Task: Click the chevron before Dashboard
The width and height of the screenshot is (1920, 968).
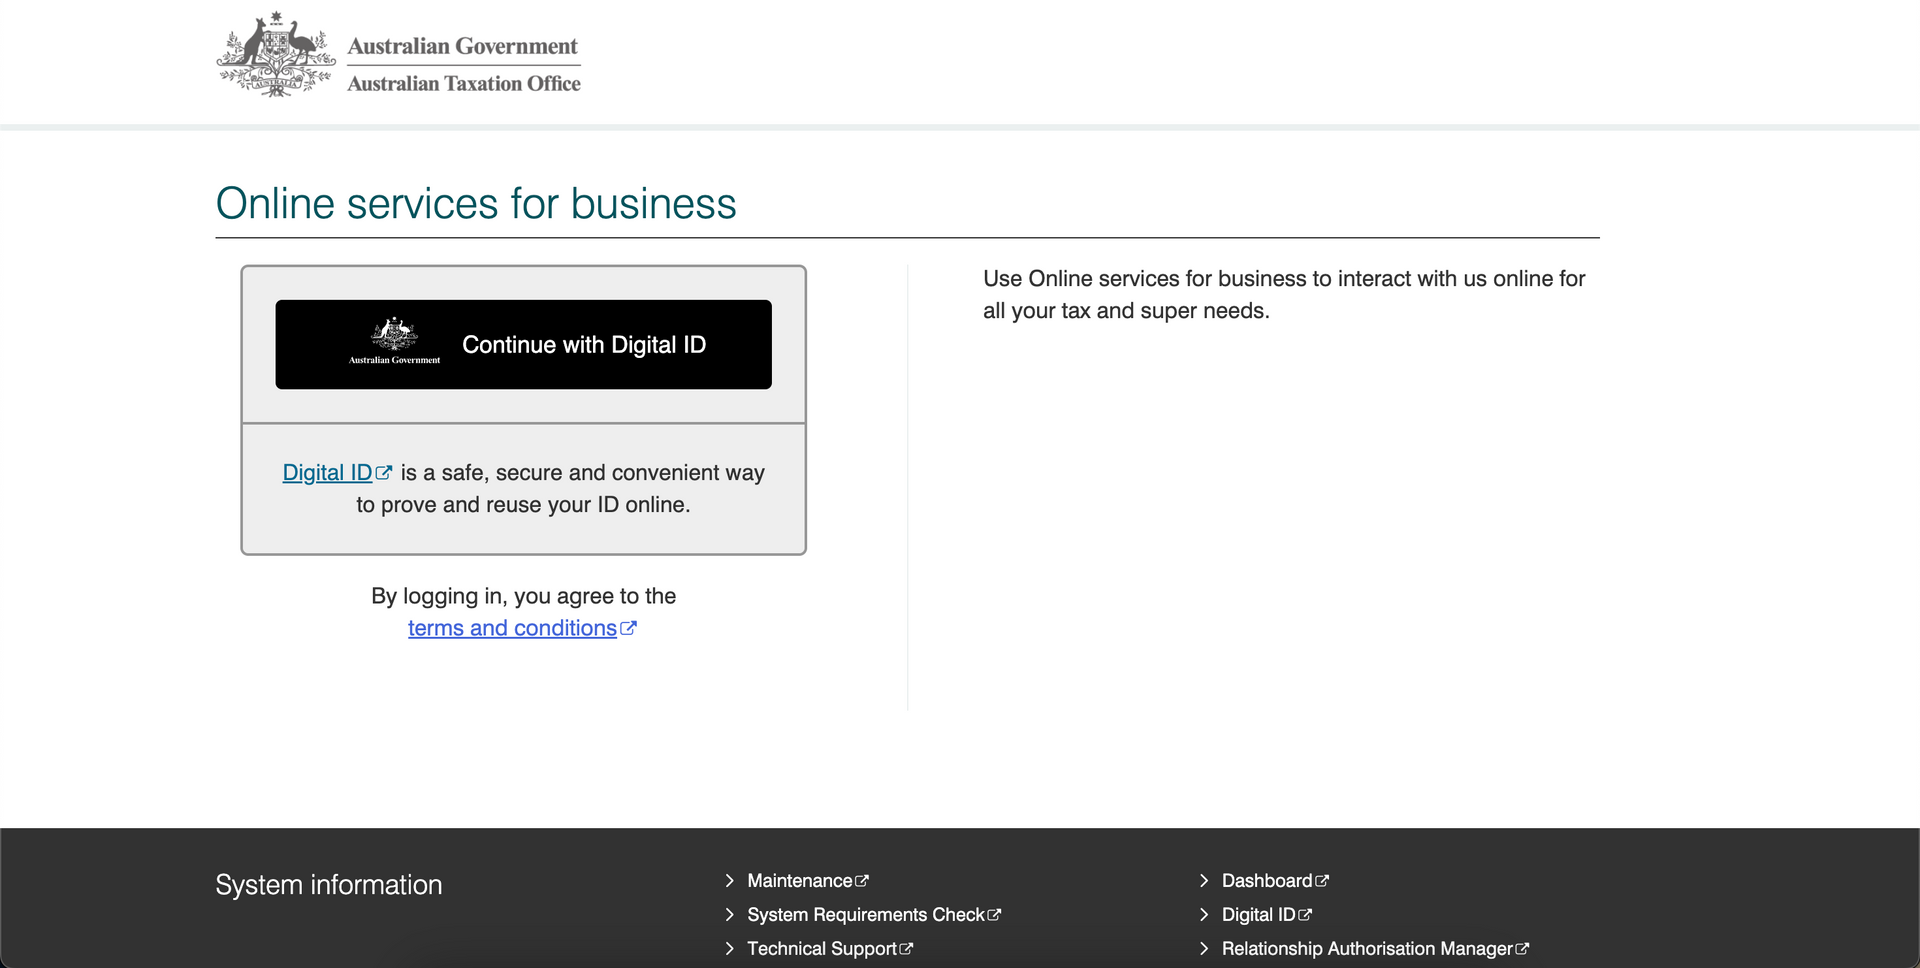Action: pos(1204,881)
